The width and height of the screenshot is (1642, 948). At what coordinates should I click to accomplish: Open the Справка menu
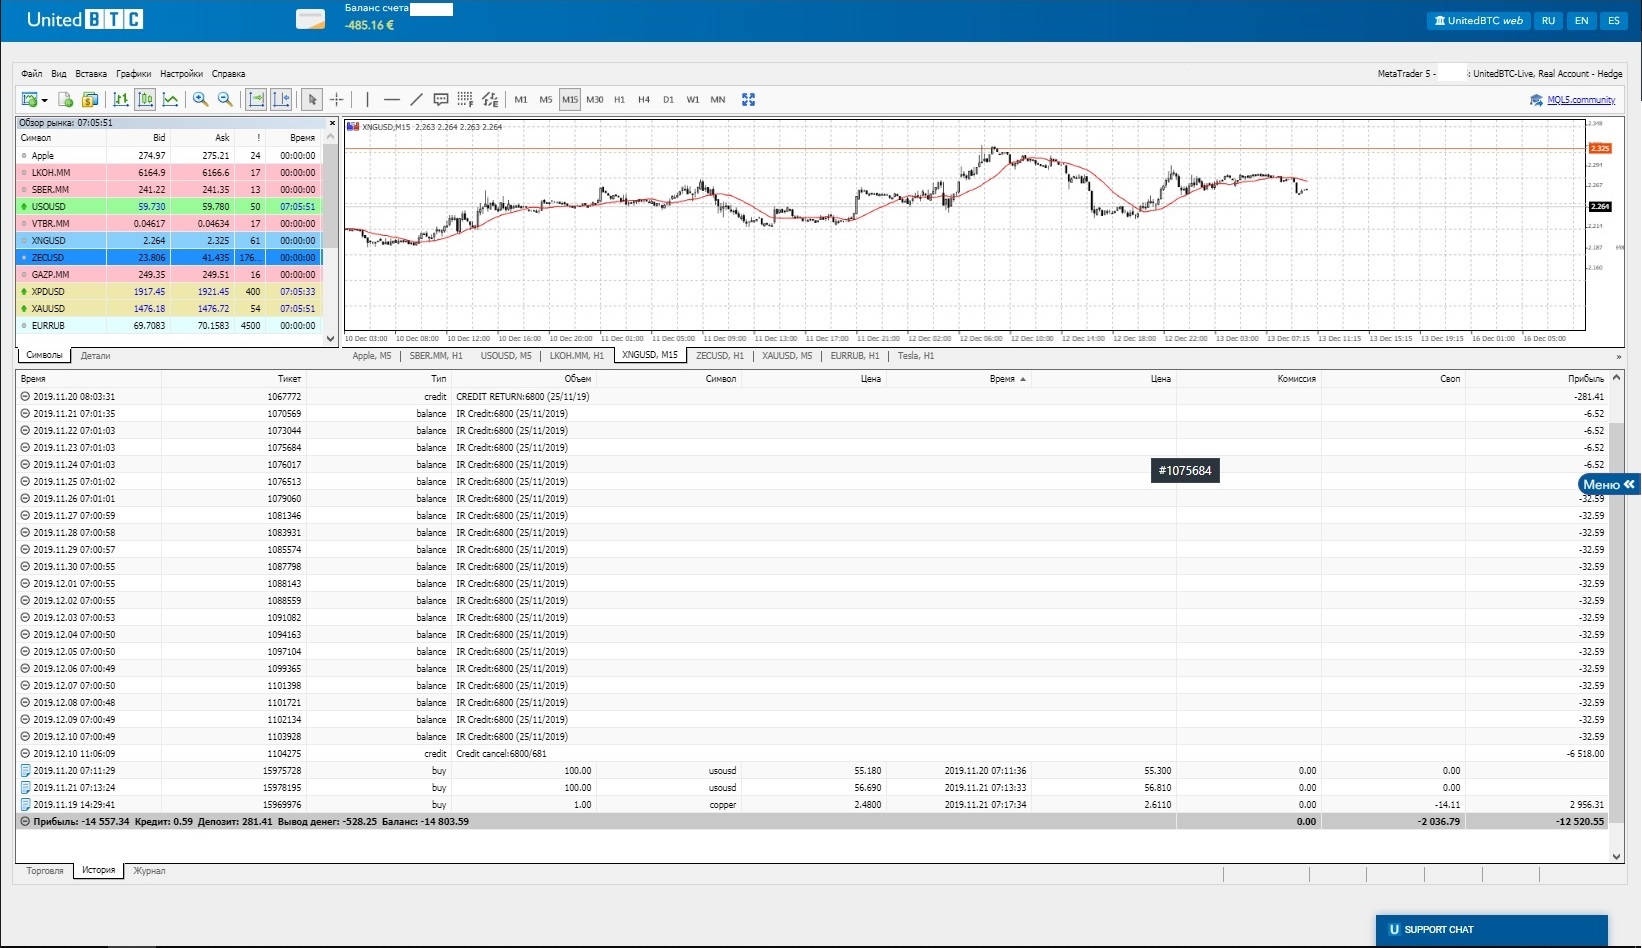(x=229, y=74)
